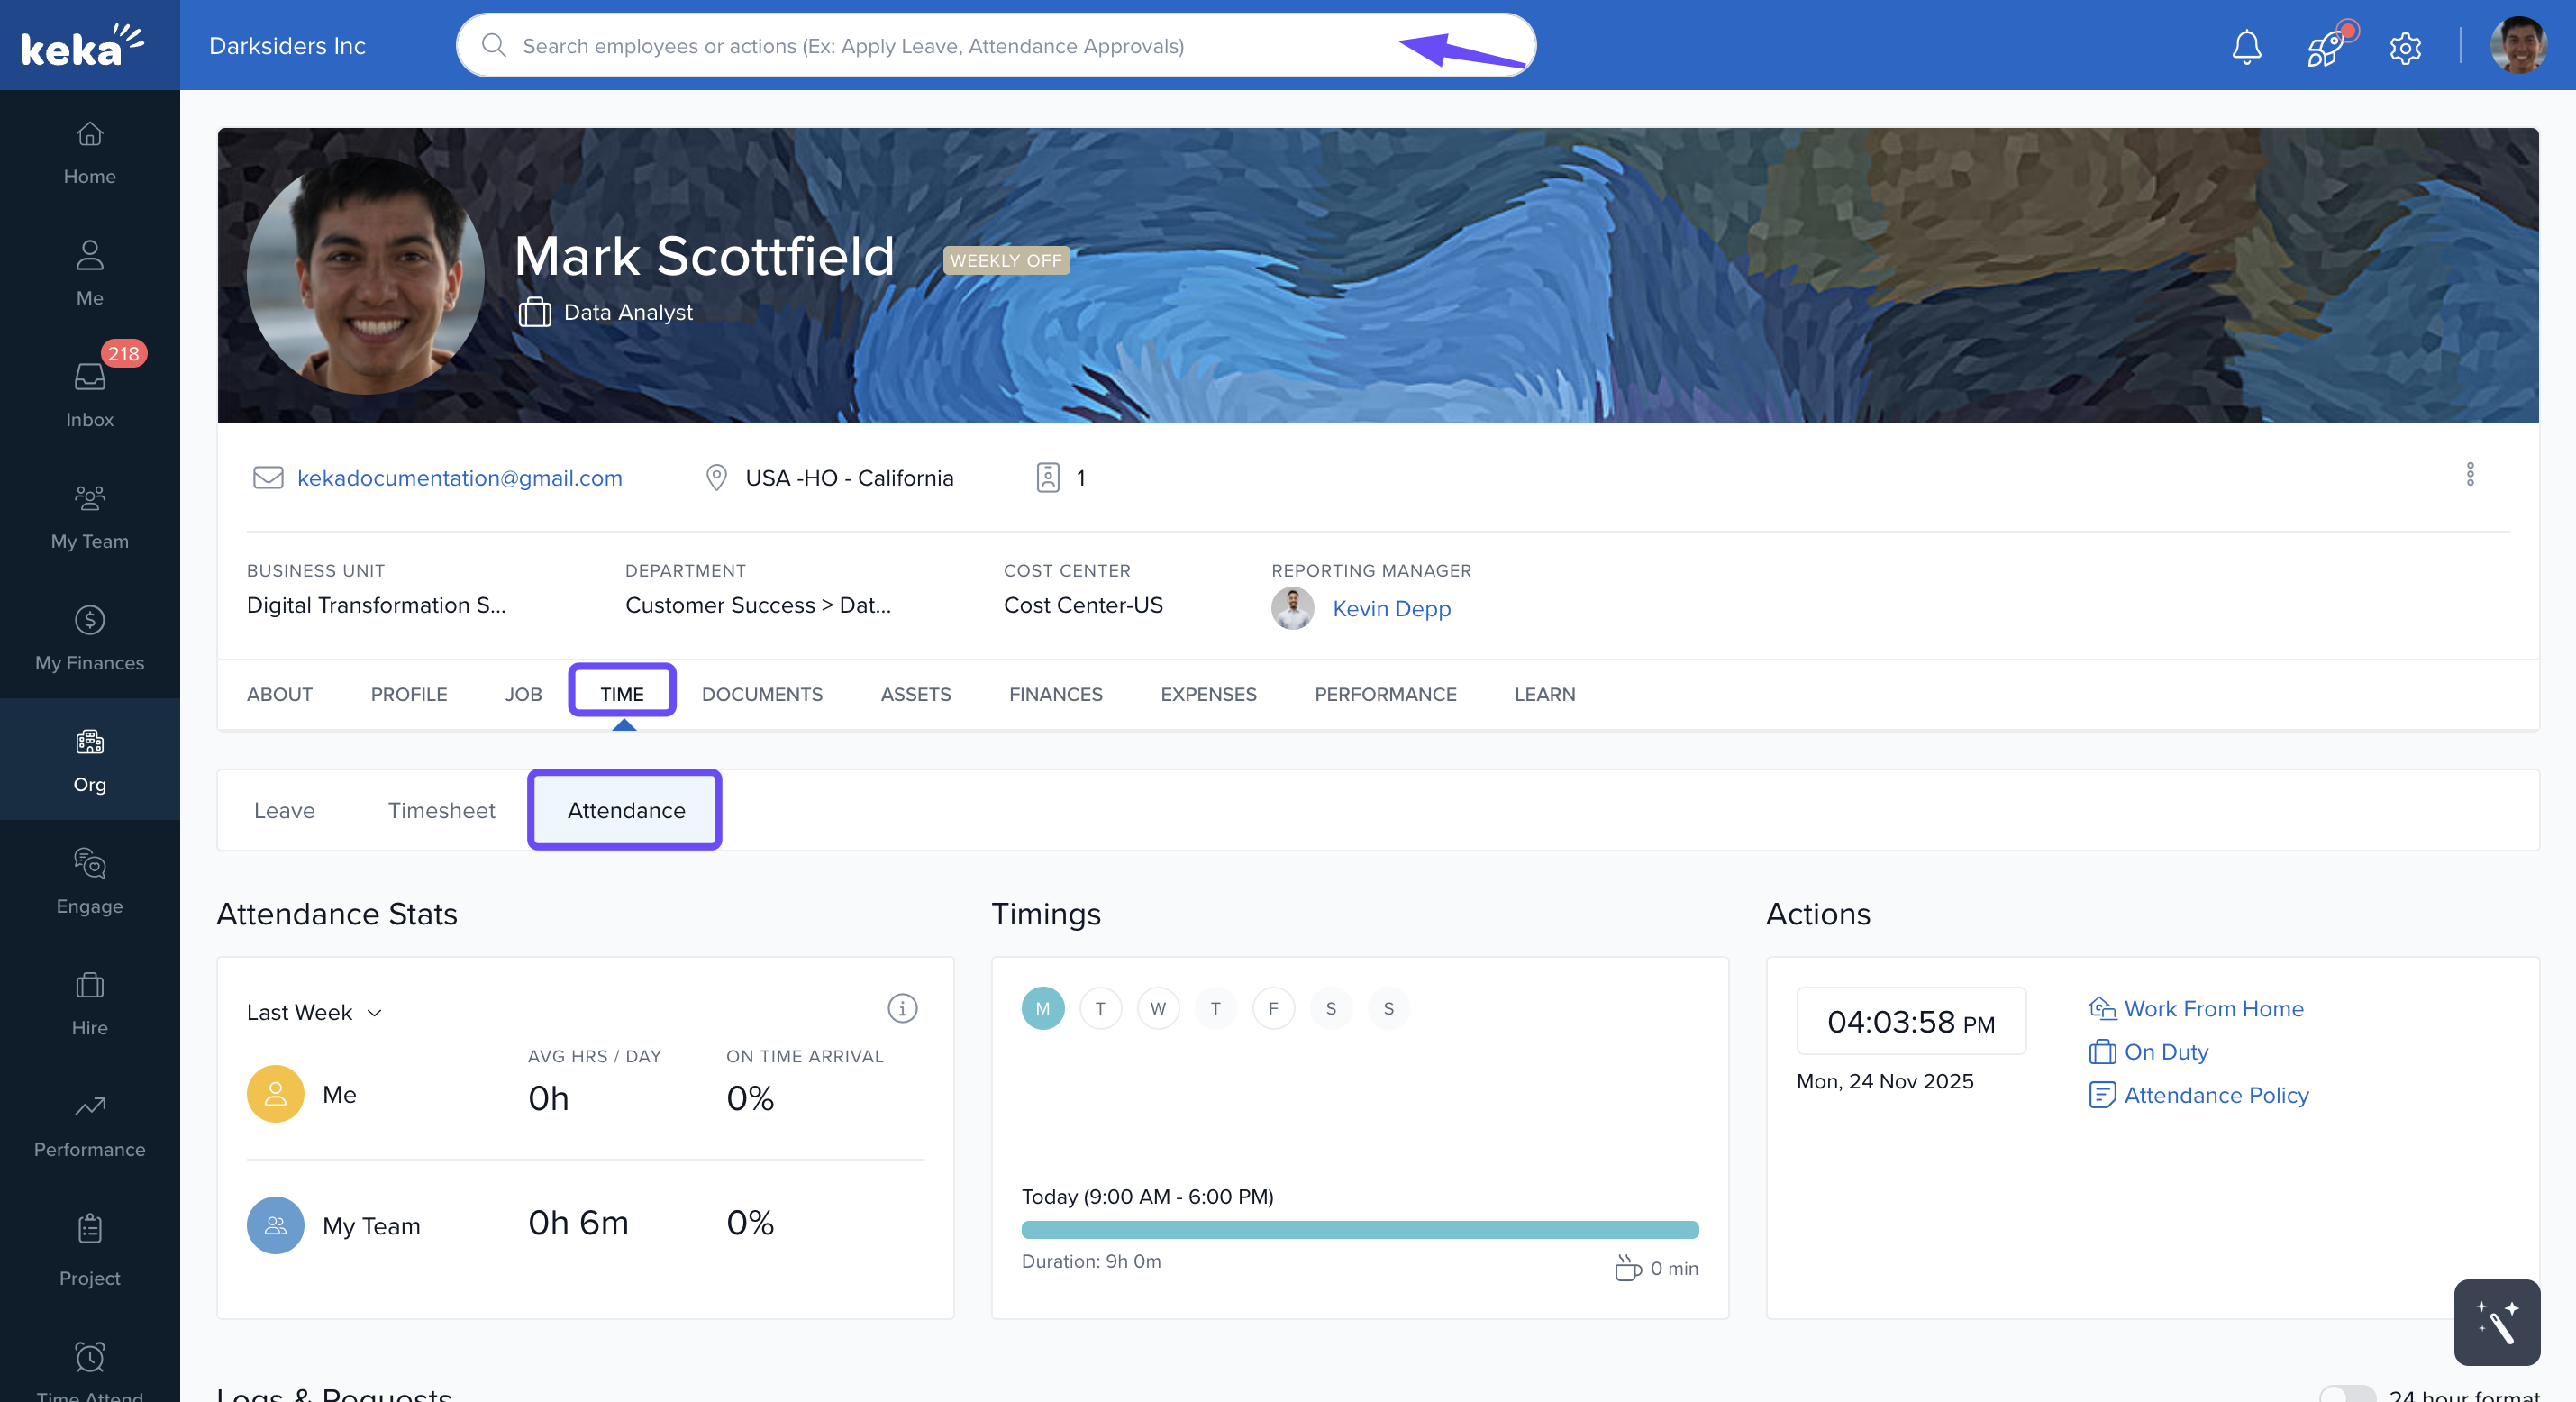Image resolution: width=2576 pixels, height=1402 pixels.
Task: Select Friday in the Timings day selector
Action: pyautogui.click(x=1272, y=1008)
